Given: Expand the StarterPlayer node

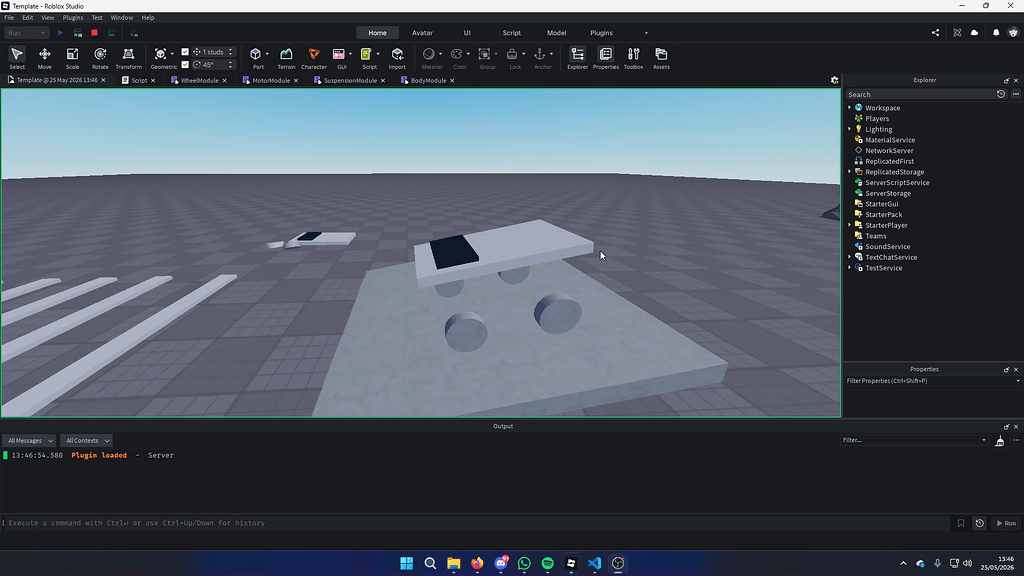Looking at the screenshot, I should (850, 225).
